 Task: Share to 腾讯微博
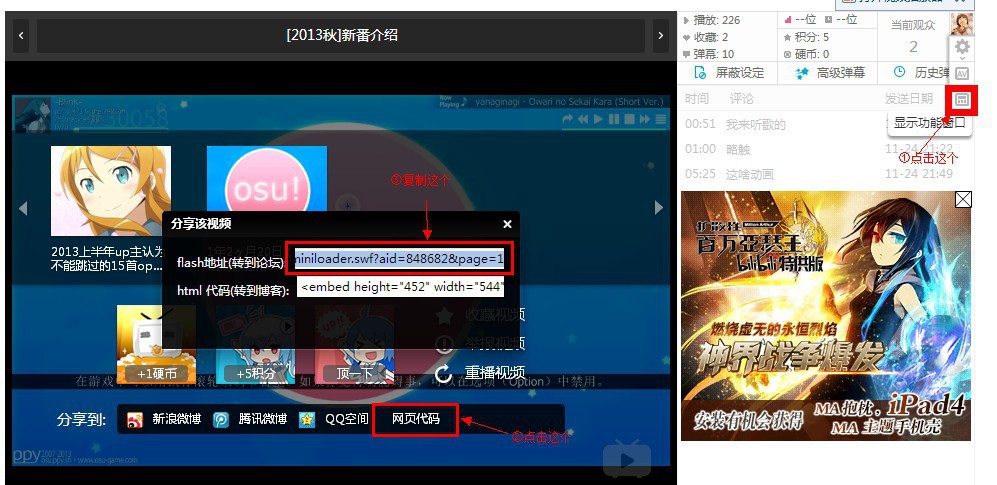[x=250, y=419]
